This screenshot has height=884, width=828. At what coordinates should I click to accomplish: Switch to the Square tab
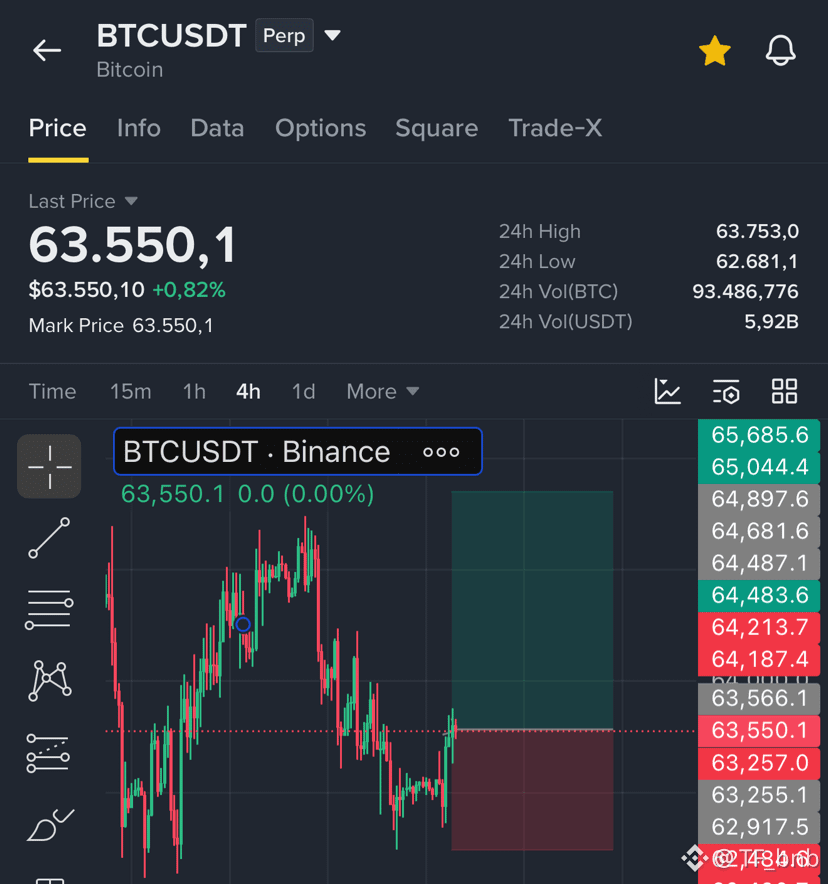[436, 129]
